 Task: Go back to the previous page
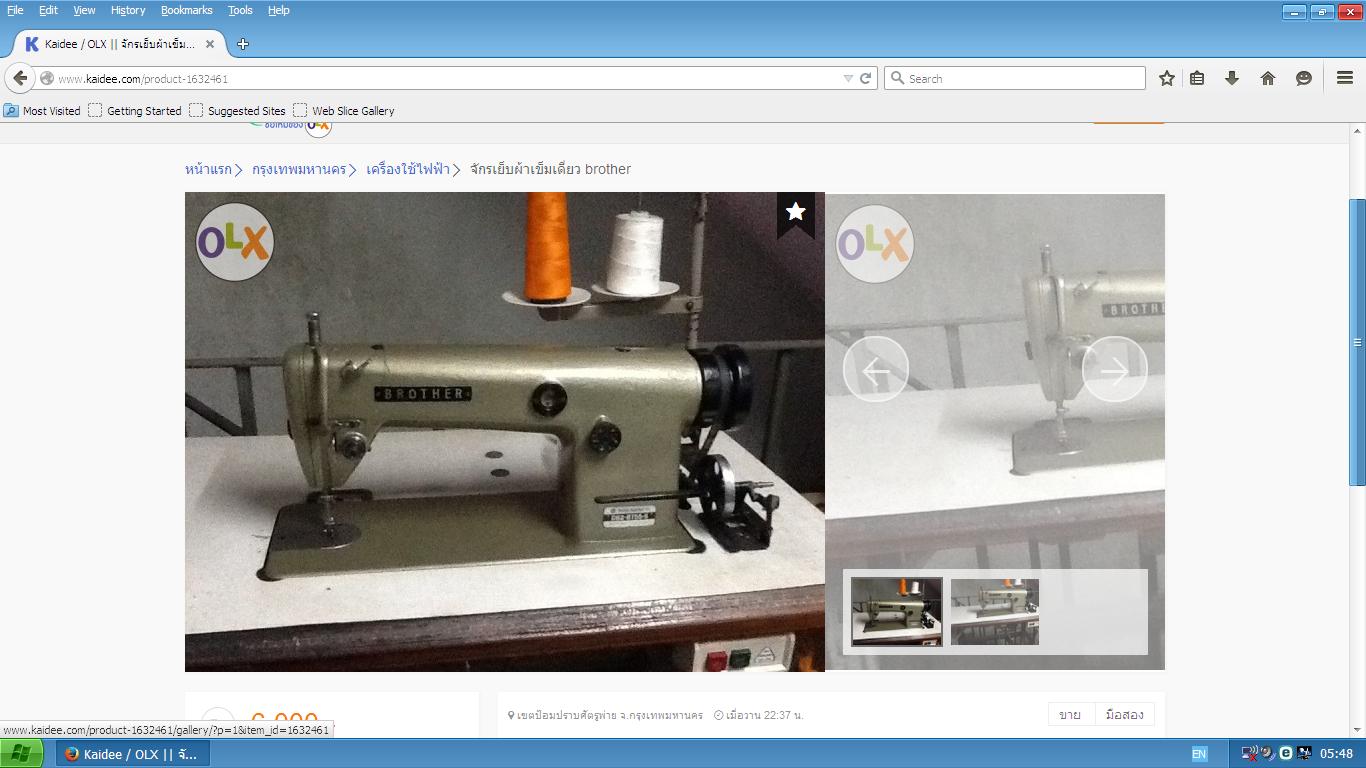point(20,78)
